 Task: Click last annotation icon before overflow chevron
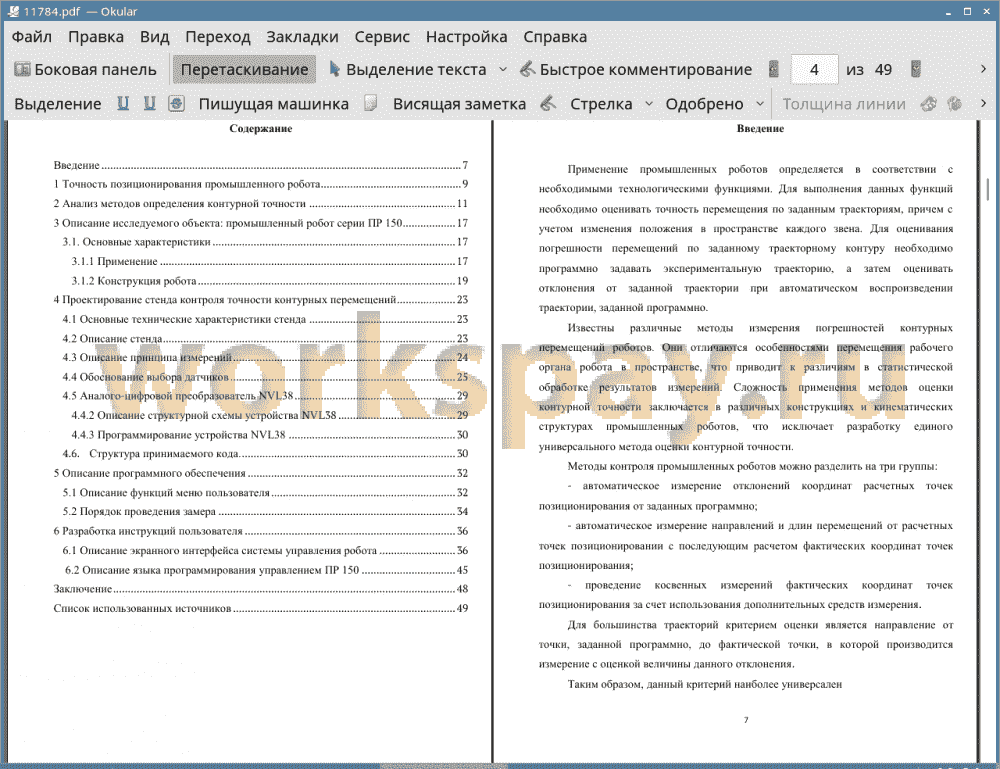tap(955, 103)
